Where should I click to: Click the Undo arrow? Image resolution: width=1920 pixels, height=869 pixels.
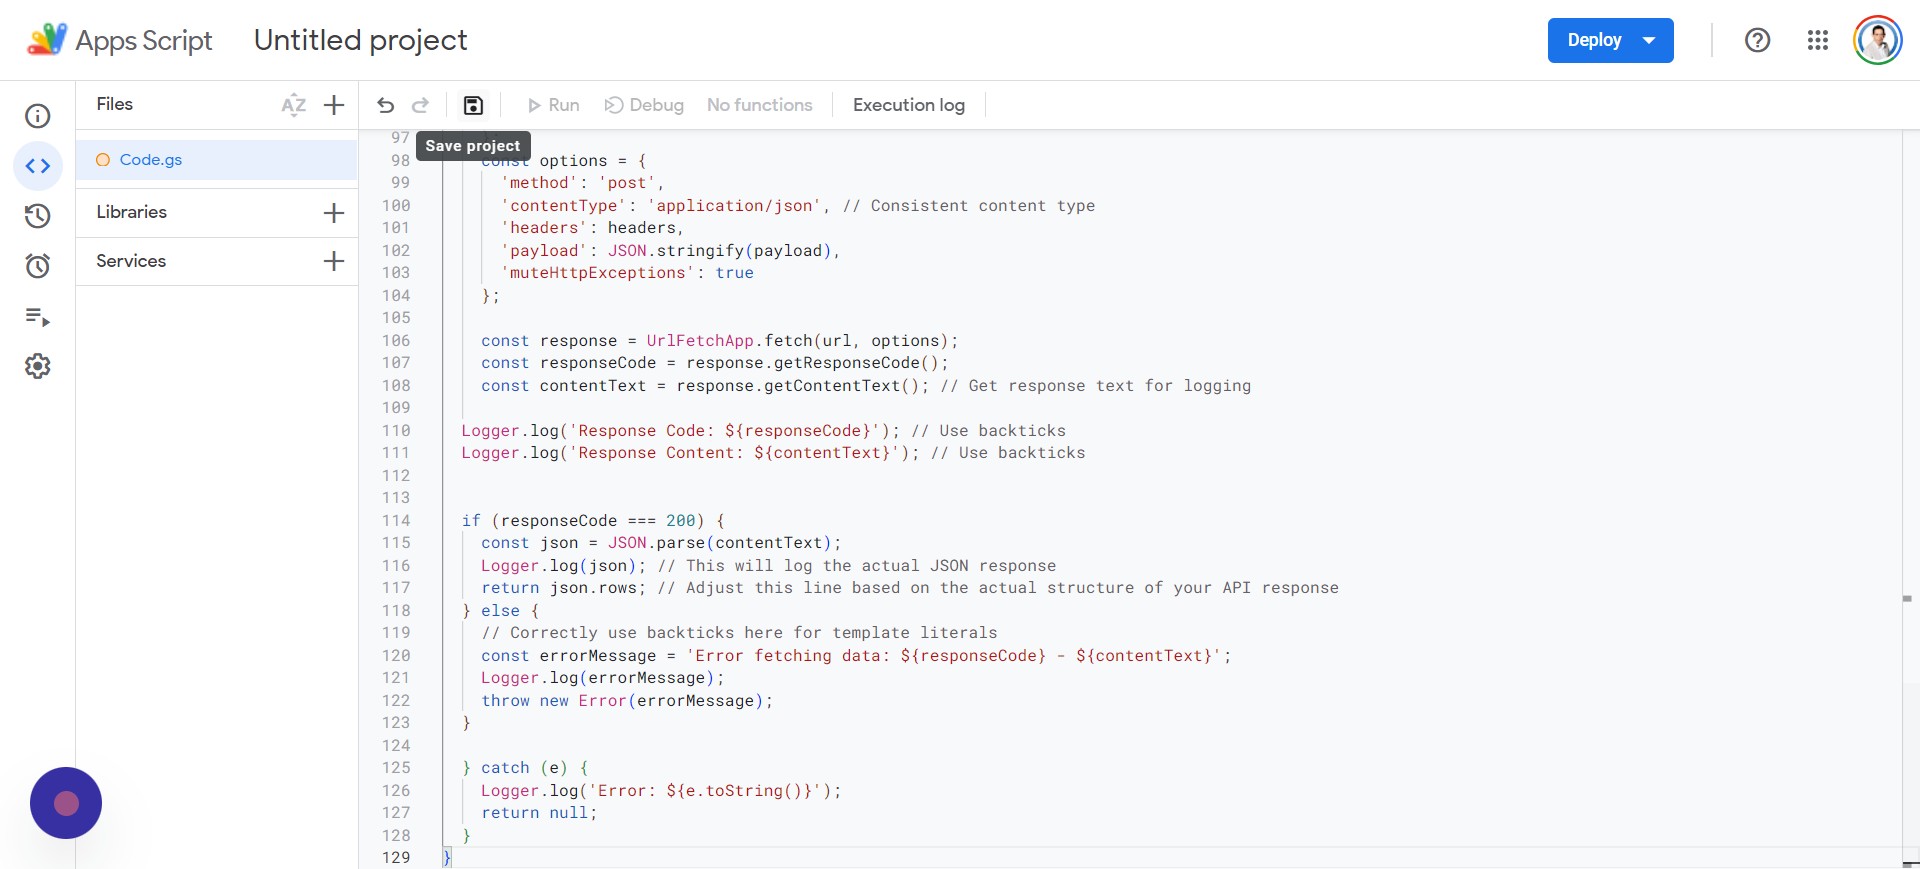coord(386,105)
